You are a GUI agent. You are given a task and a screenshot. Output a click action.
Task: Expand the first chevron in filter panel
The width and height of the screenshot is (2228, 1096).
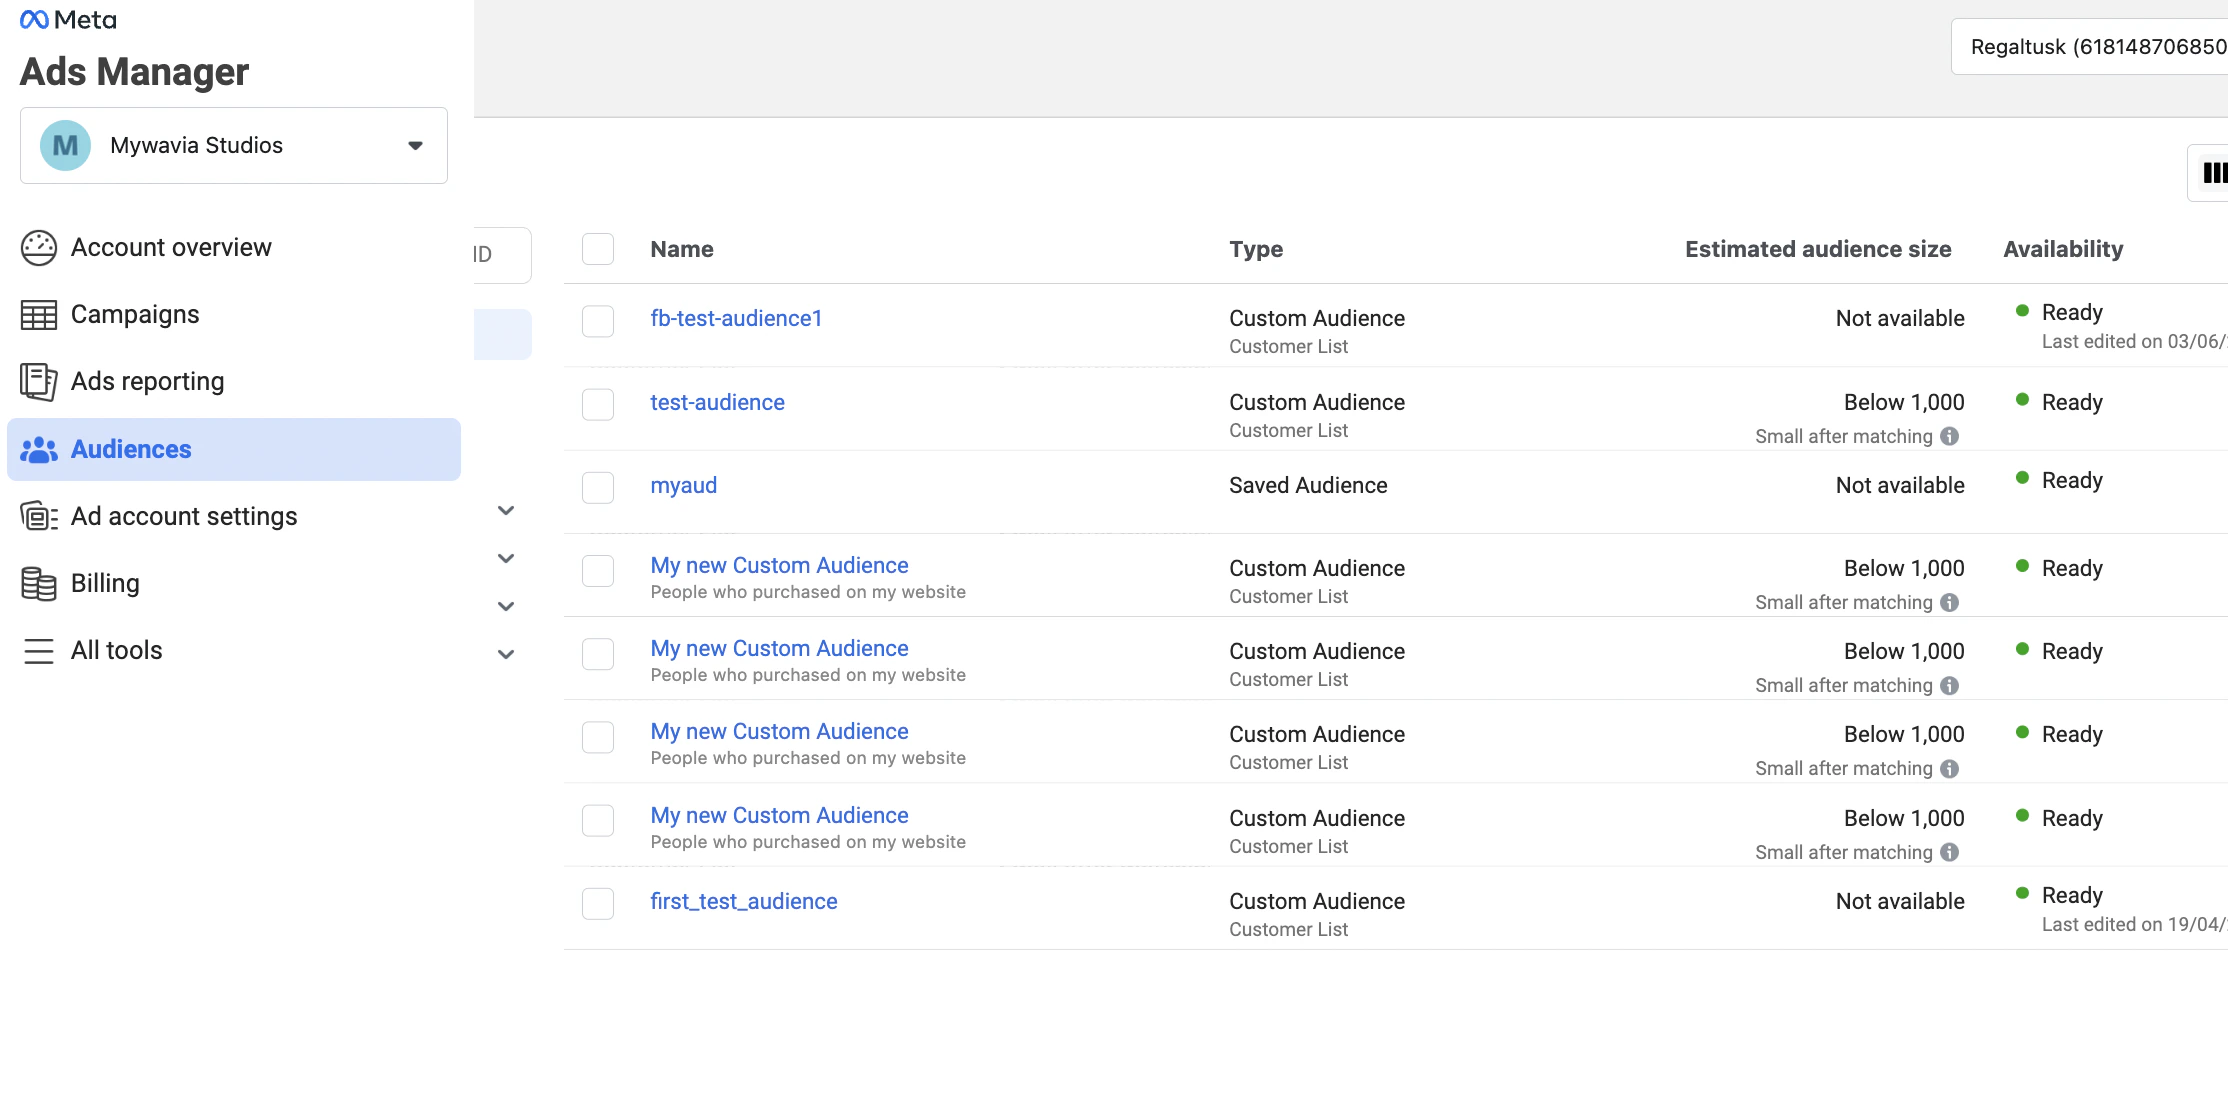(x=506, y=511)
